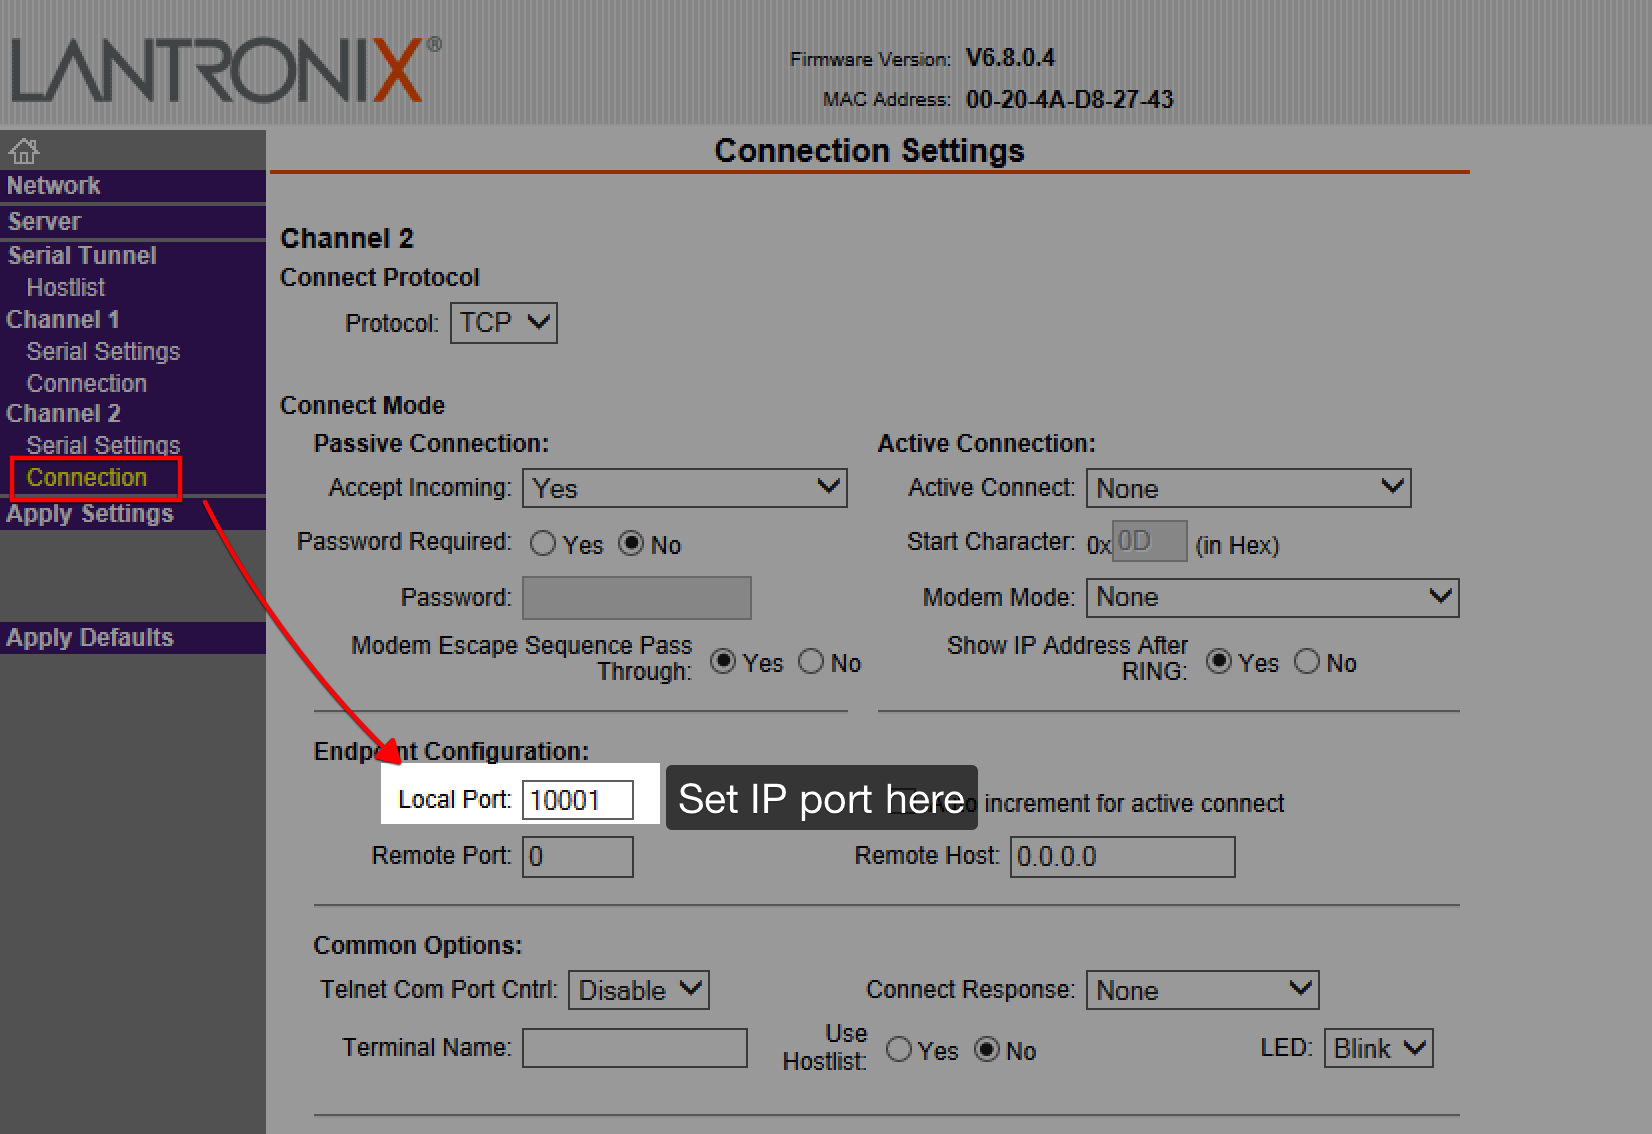The image size is (1652, 1134).
Task: Open the LED Blink dropdown
Action: 1379,1048
